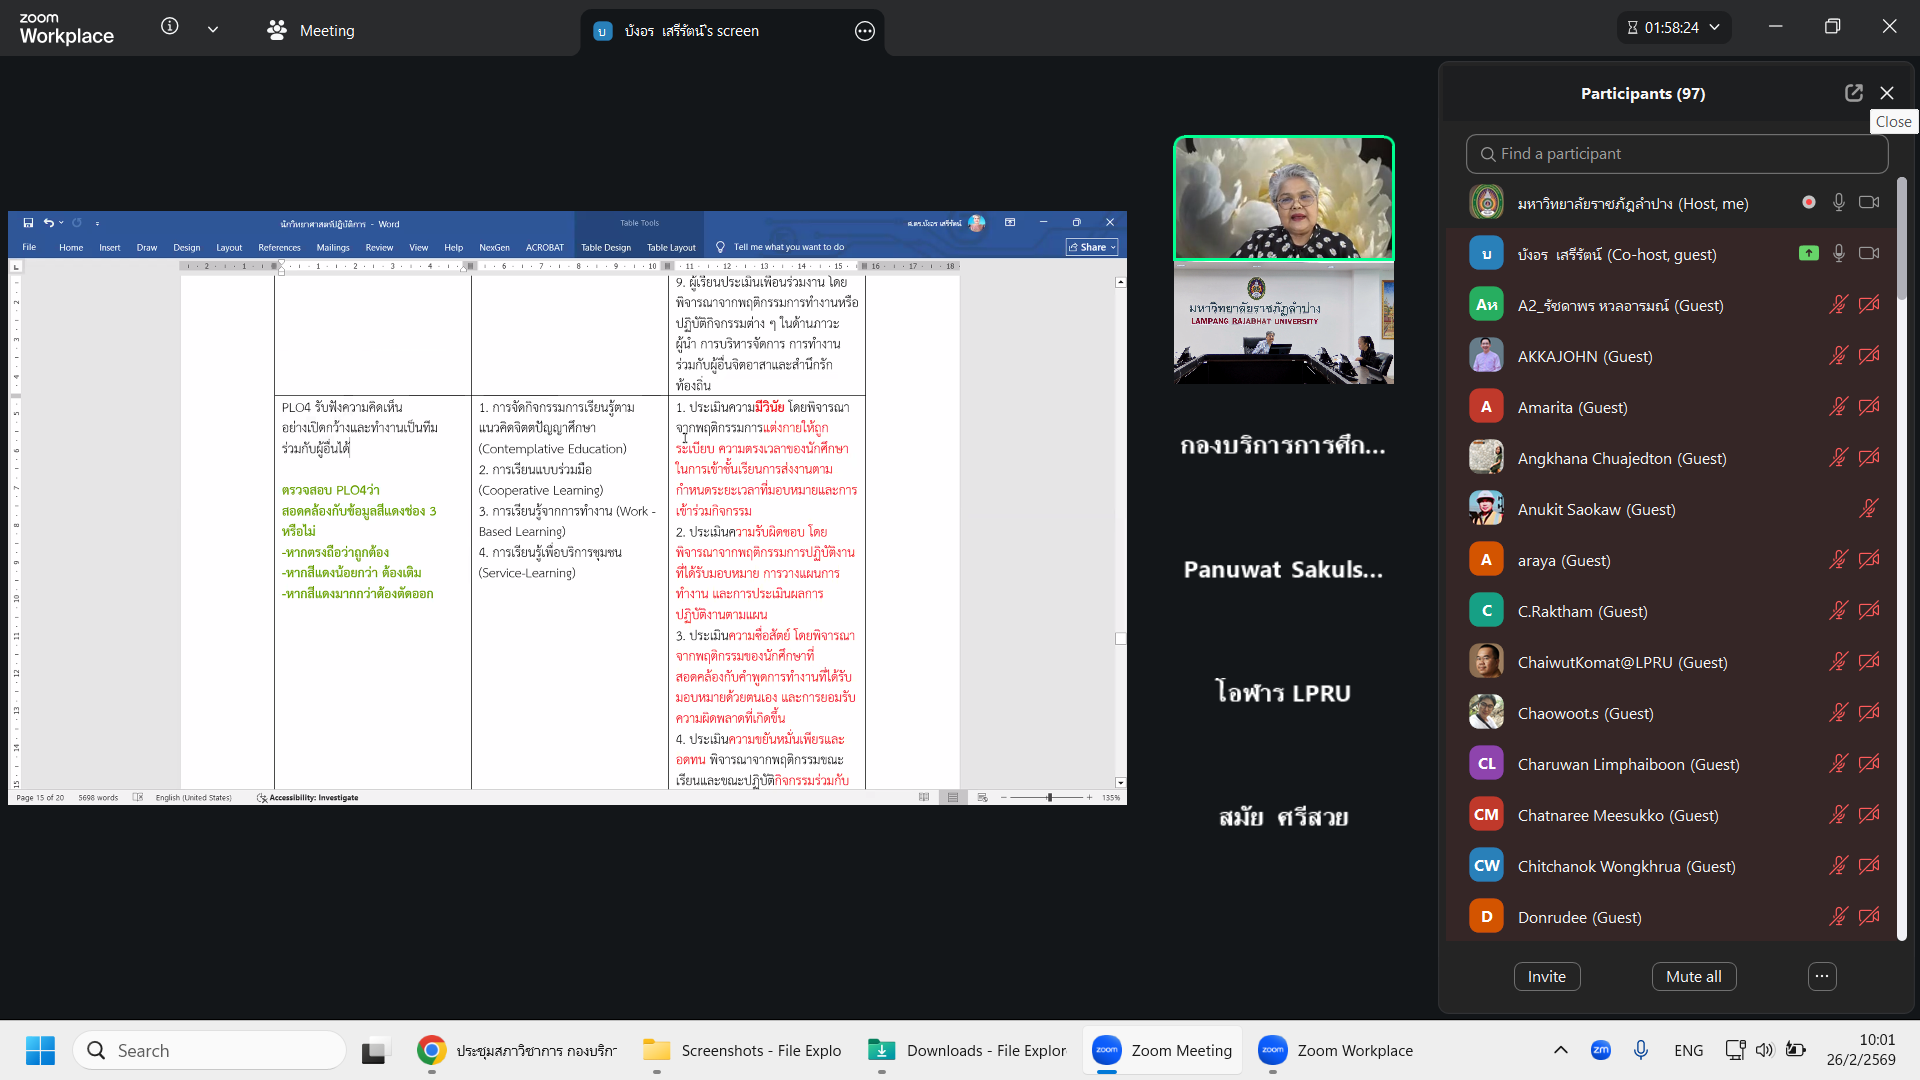Click green screen-share icon next to co-host
The width and height of the screenshot is (1920, 1080).
[1808, 254]
